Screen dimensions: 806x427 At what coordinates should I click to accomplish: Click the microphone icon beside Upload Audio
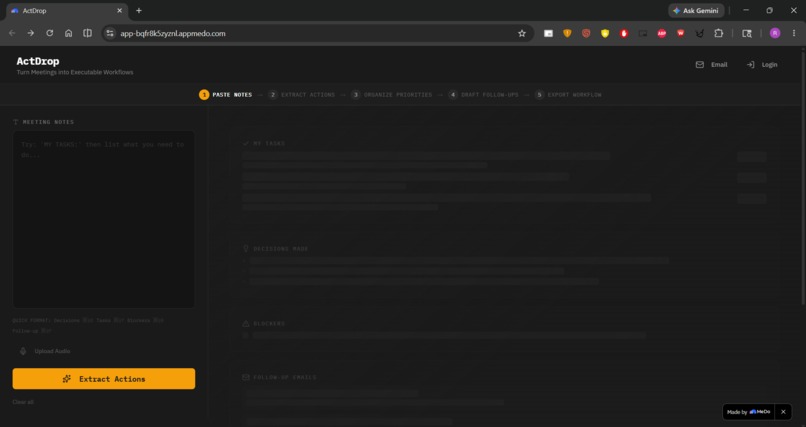(23, 351)
